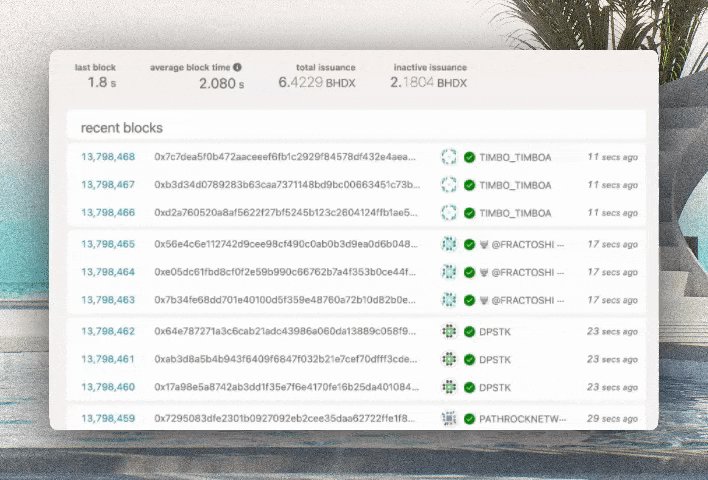
Task: Open block number 13,798,467
Action: (x=108, y=185)
